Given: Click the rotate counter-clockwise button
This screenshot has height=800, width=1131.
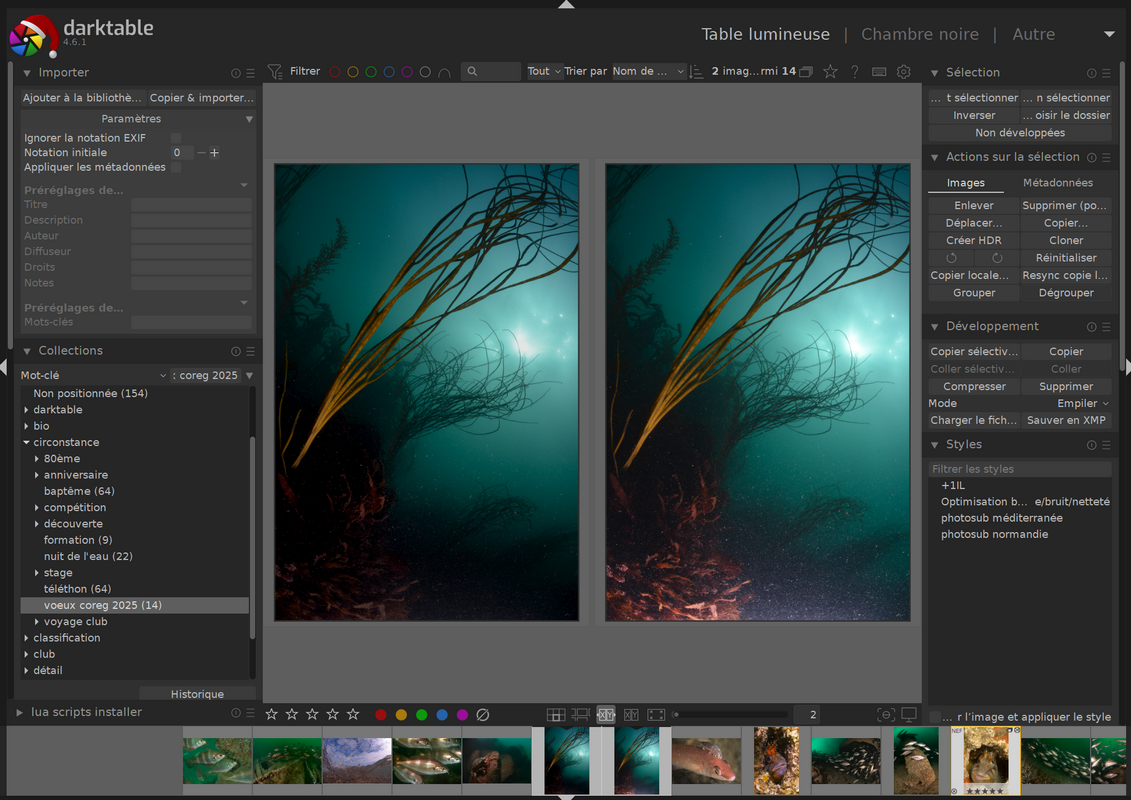Looking at the screenshot, I should click(951, 258).
